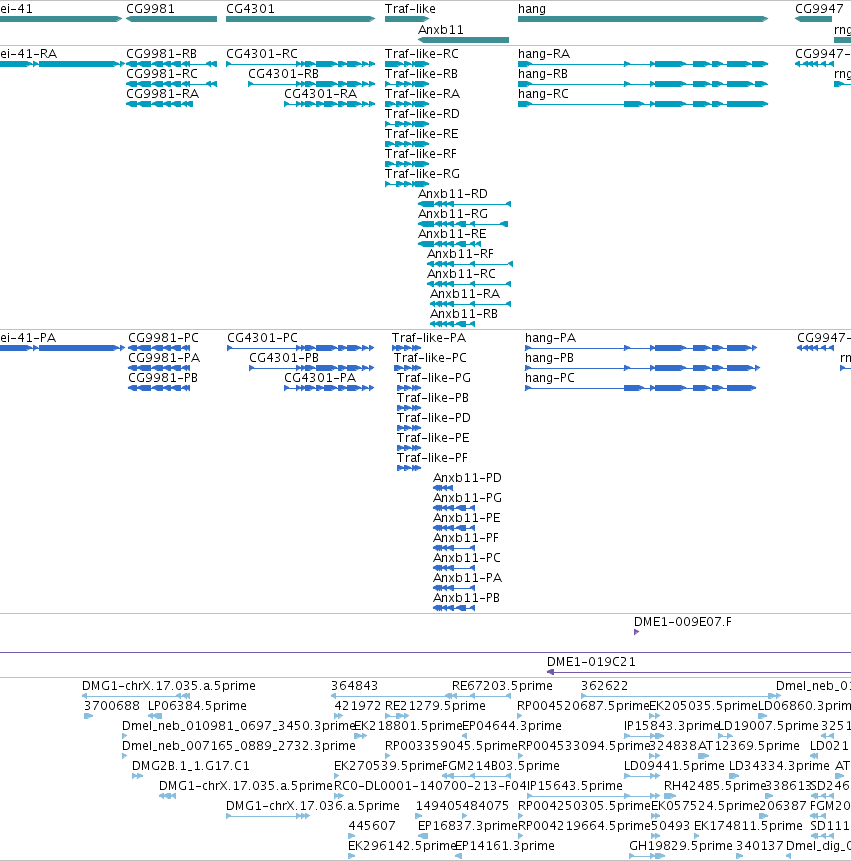The image size is (851, 861).
Task: Select the DME1-019C21 feature label
Action: coord(591,662)
